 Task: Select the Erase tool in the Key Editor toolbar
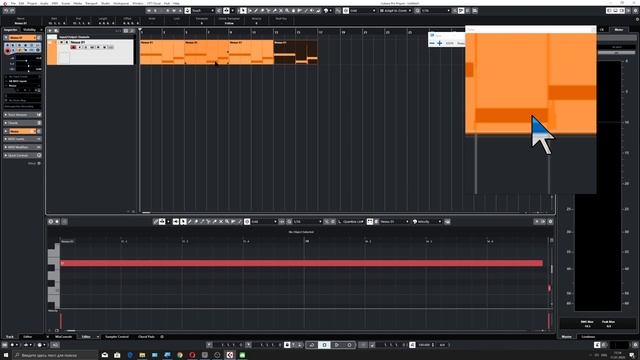point(196,222)
